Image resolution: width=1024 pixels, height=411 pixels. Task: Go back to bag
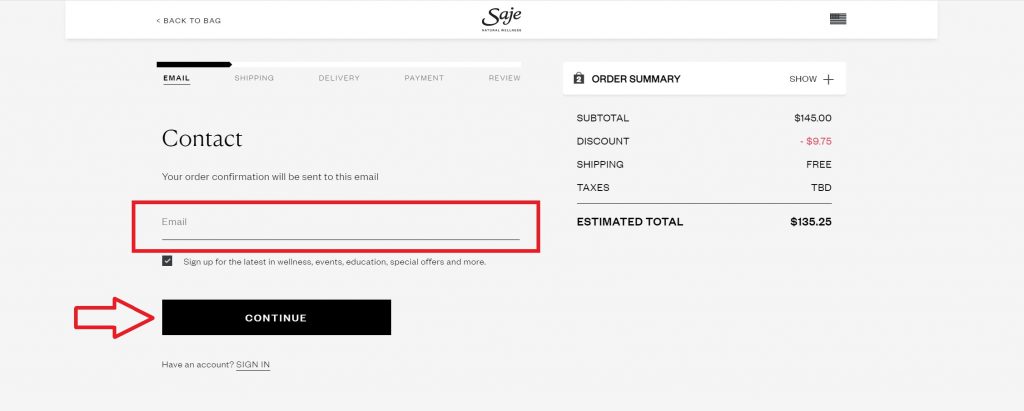189,20
